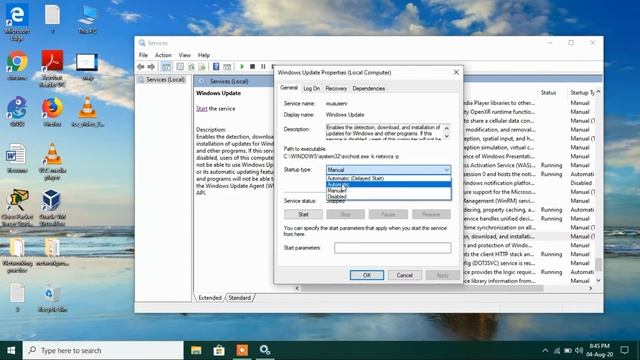Show hidden icons chevron in system tray

[x=545, y=350]
